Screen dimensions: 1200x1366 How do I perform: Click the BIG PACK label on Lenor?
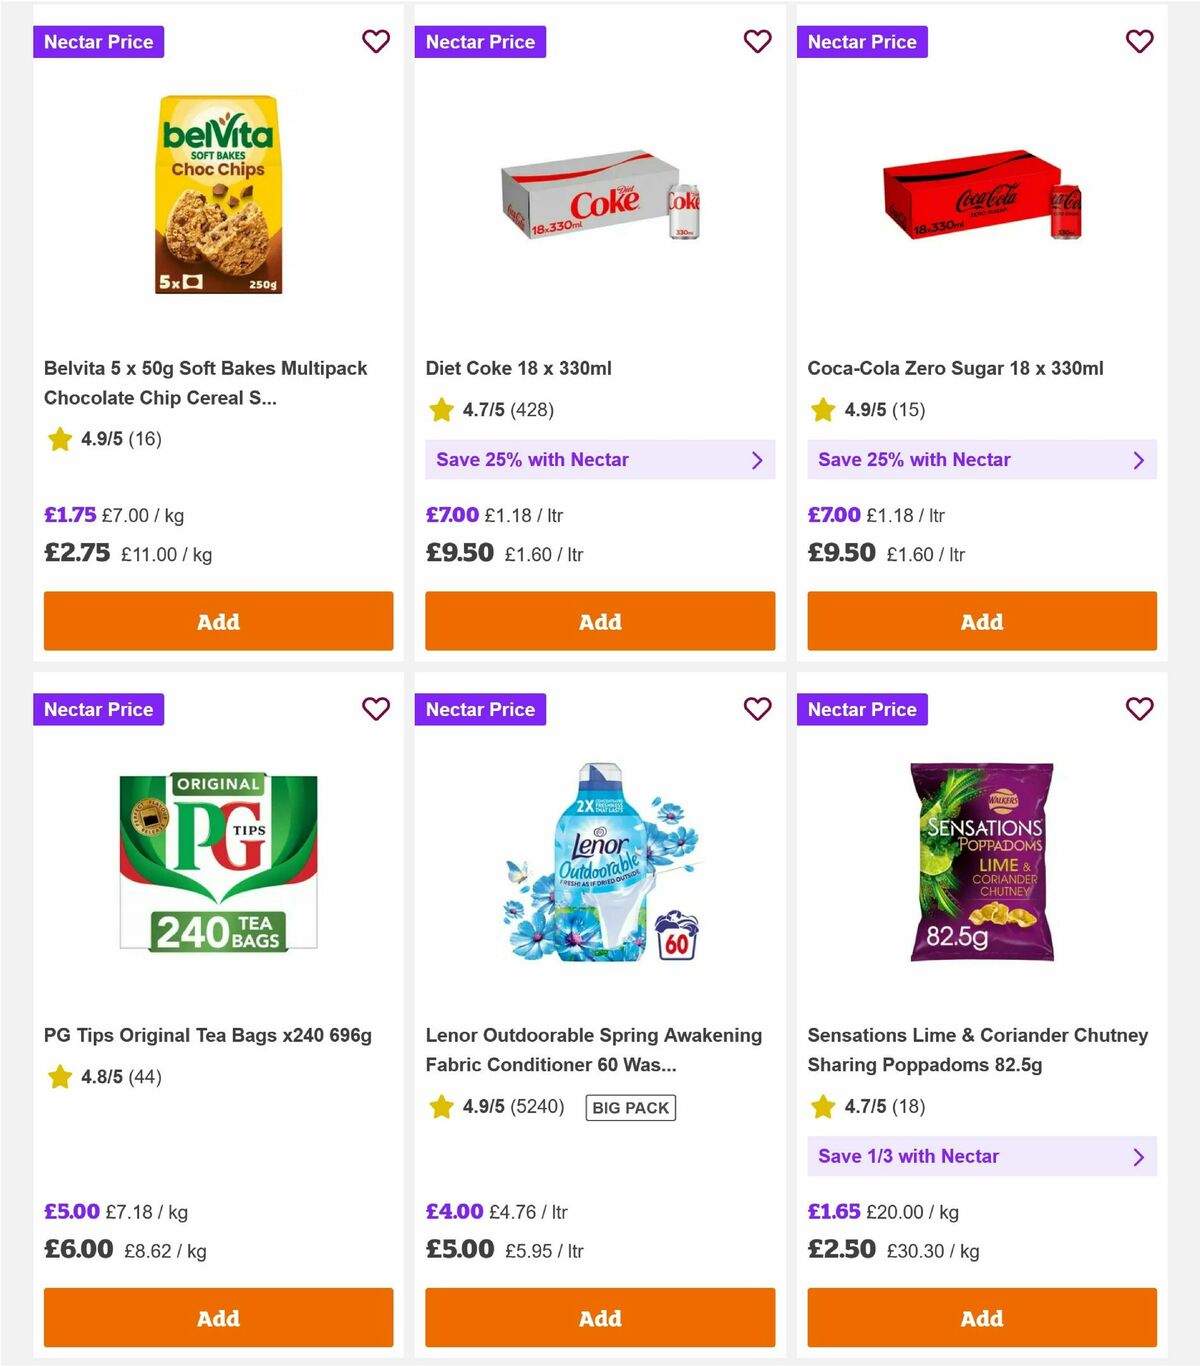pos(629,1107)
